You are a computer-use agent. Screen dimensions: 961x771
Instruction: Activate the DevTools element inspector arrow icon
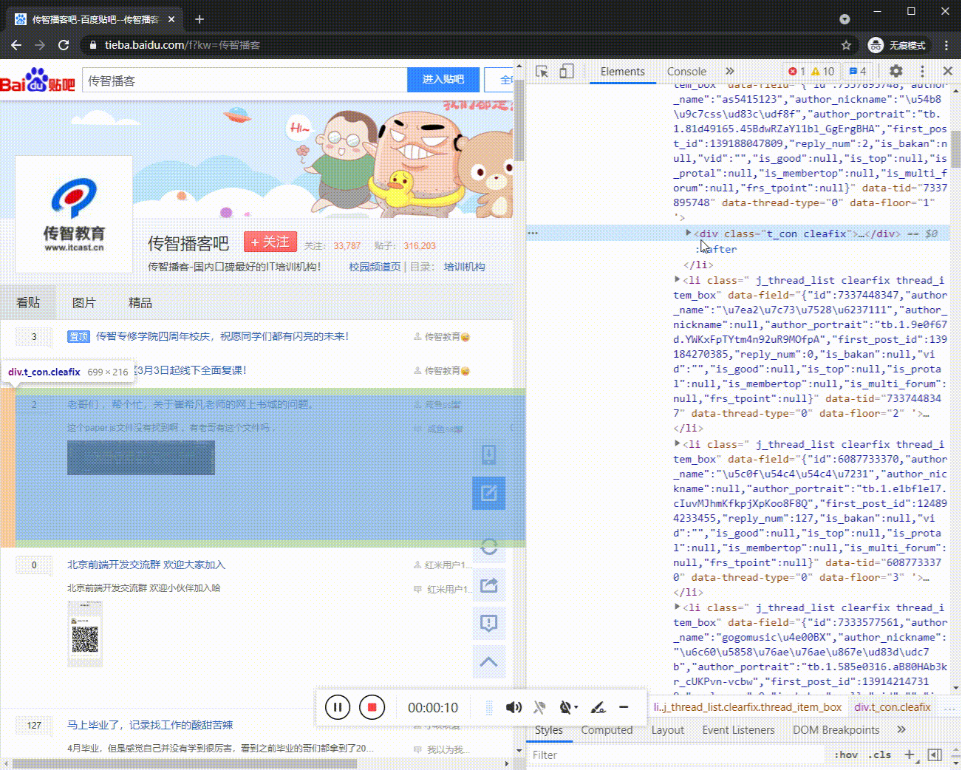[x=542, y=71]
